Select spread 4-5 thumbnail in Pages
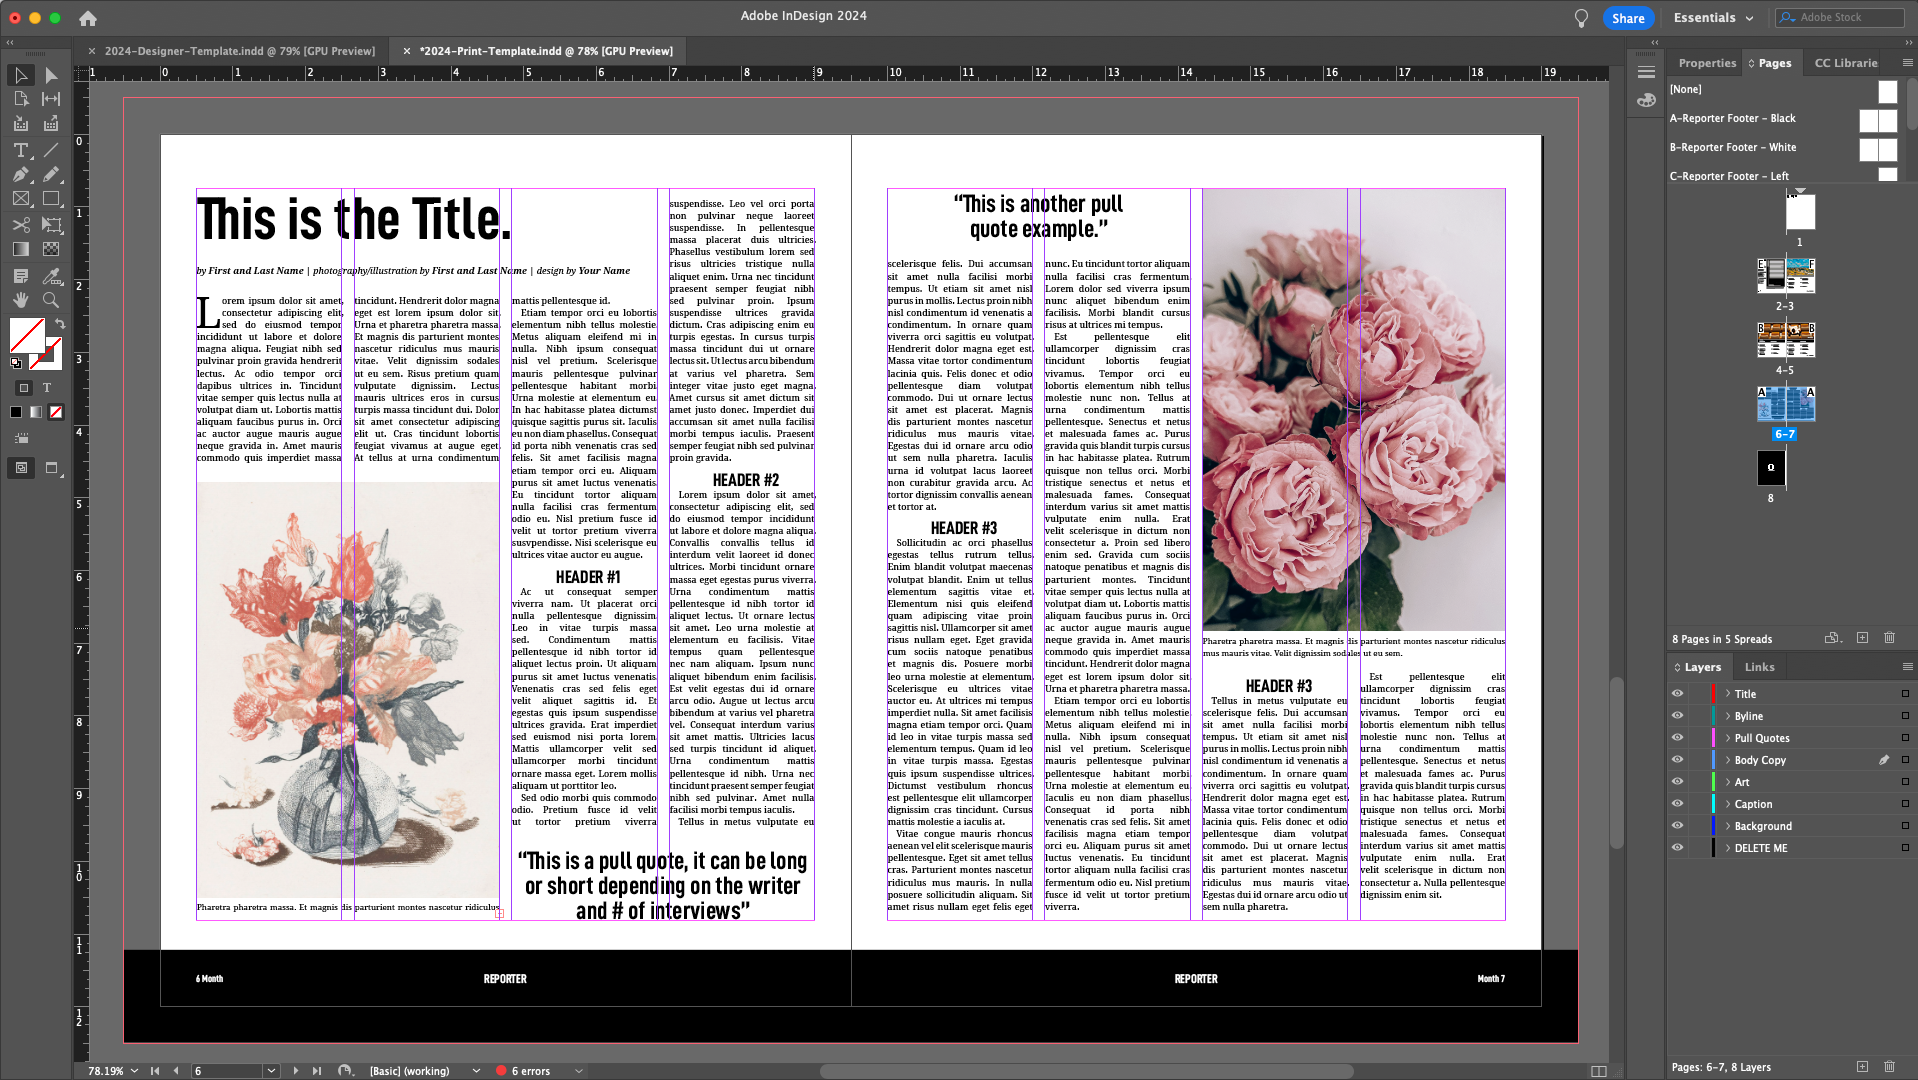This screenshot has height=1080, width=1918. tap(1785, 340)
